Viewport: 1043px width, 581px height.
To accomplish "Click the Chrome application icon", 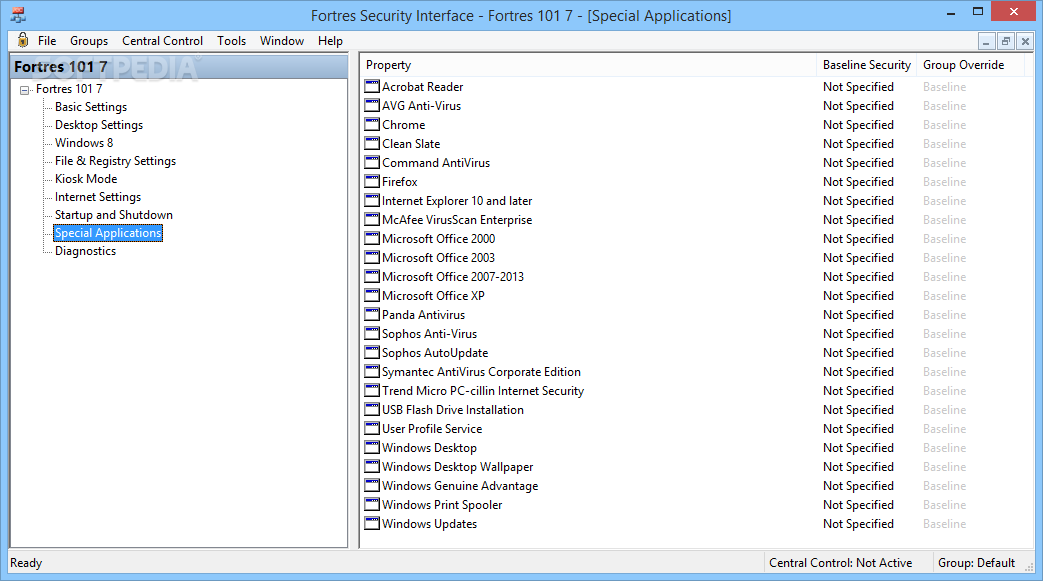I will 372,124.
